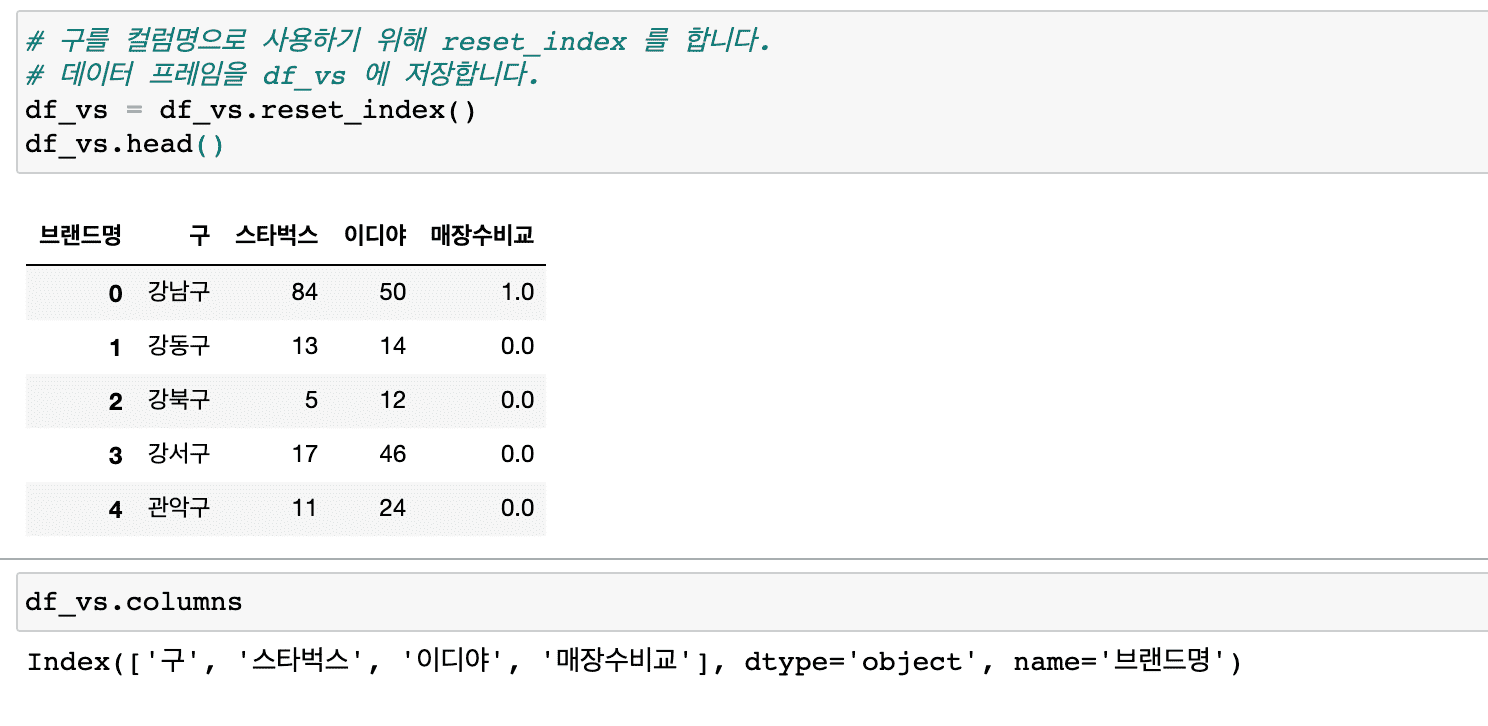Click the 매장수비교 value 1.0
1488x726 pixels.
click(517, 292)
